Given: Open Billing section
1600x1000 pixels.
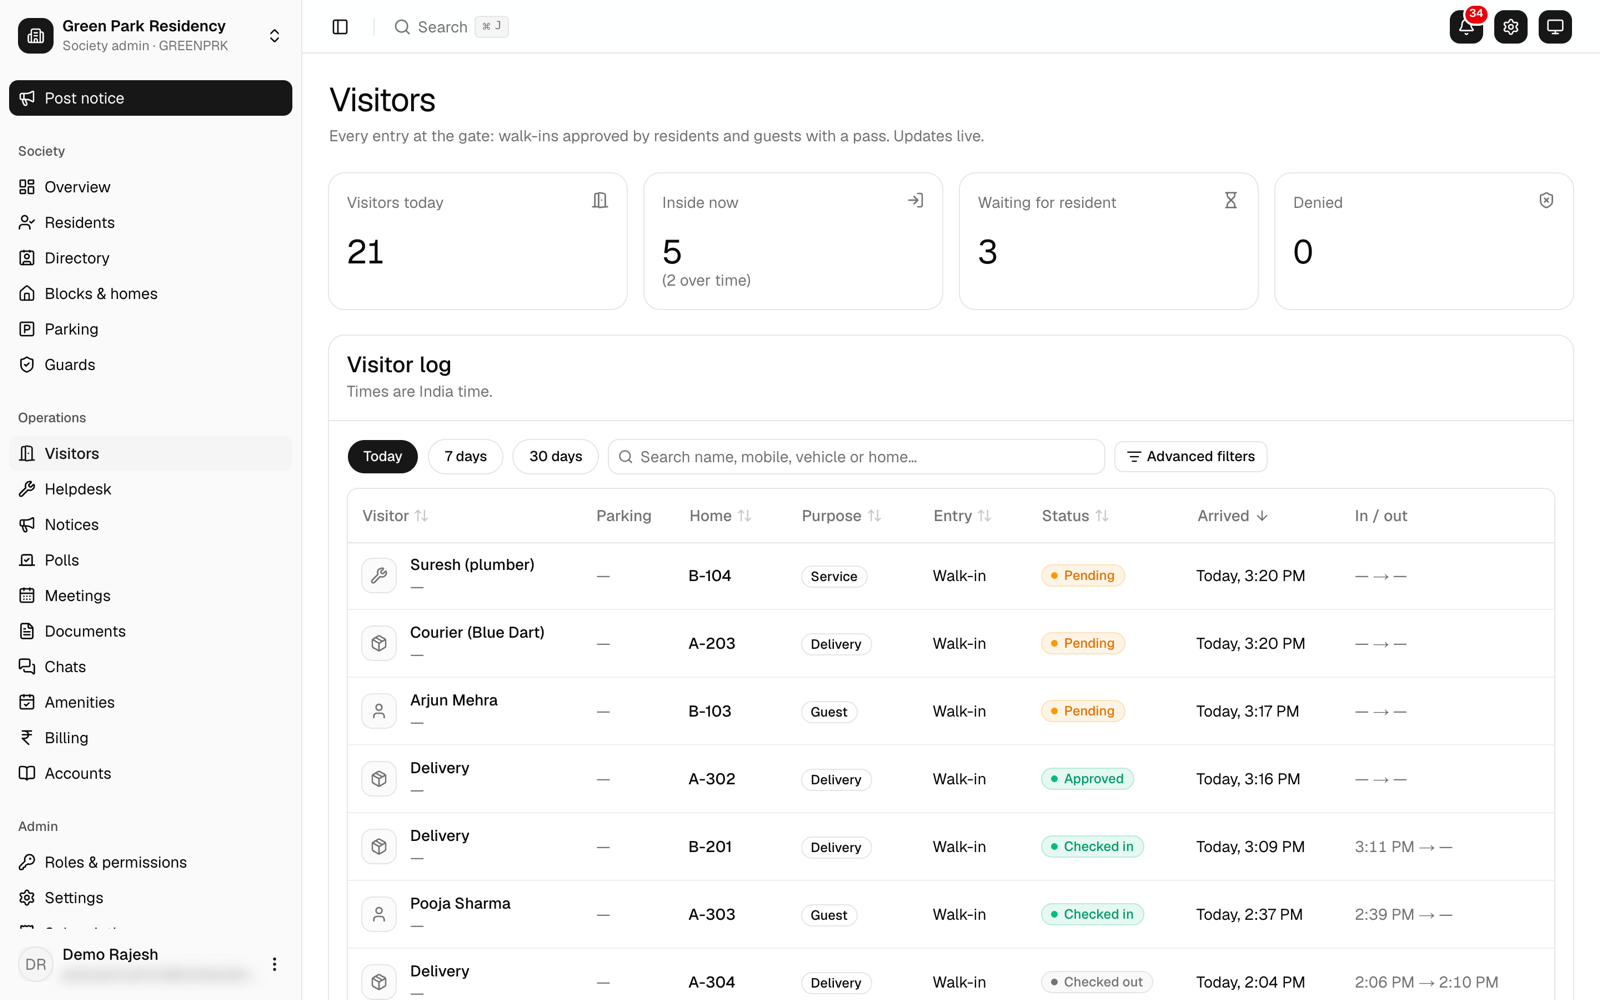Looking at the screenshot, I should [150, 738].
